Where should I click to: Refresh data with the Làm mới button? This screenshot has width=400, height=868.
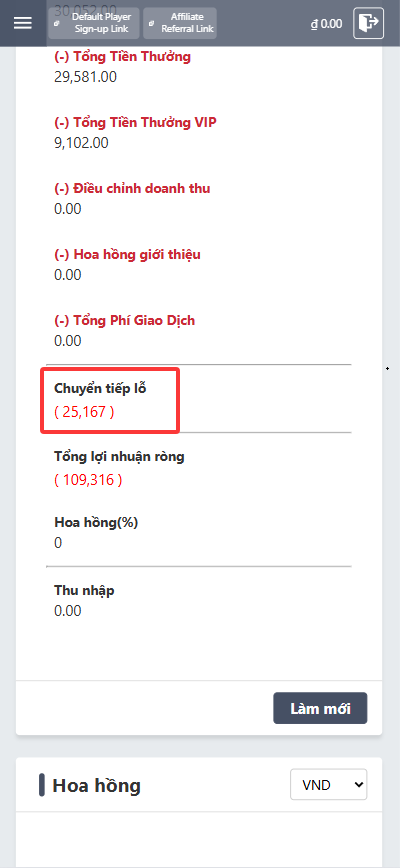[x=320, y=708]
